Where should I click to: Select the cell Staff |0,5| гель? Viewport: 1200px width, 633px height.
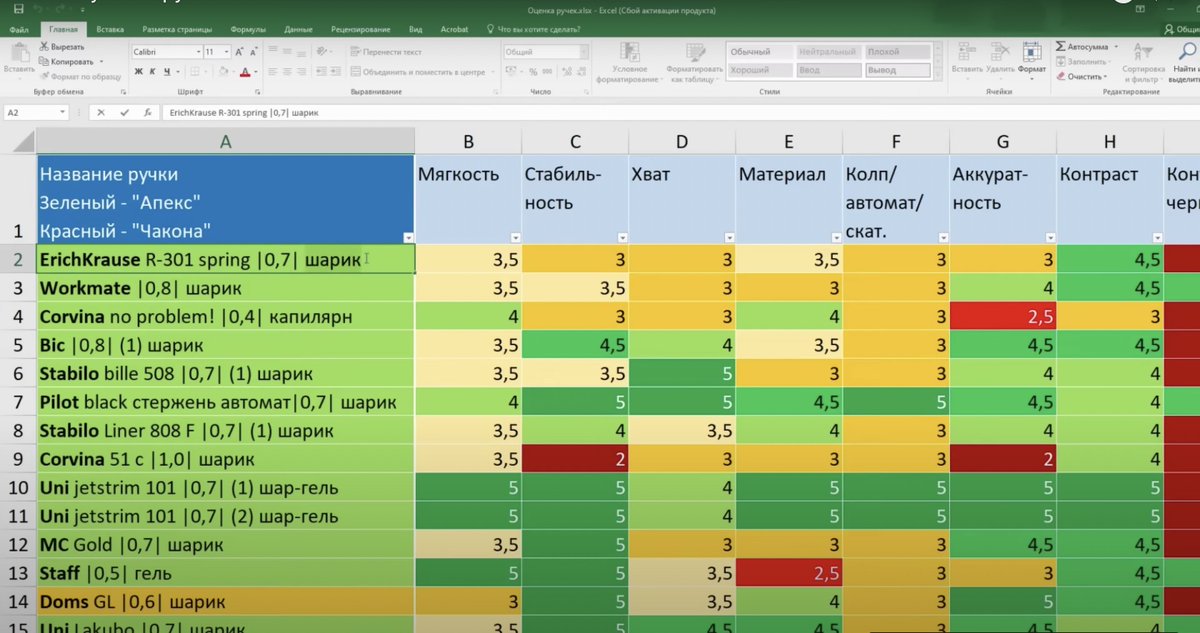226,574
